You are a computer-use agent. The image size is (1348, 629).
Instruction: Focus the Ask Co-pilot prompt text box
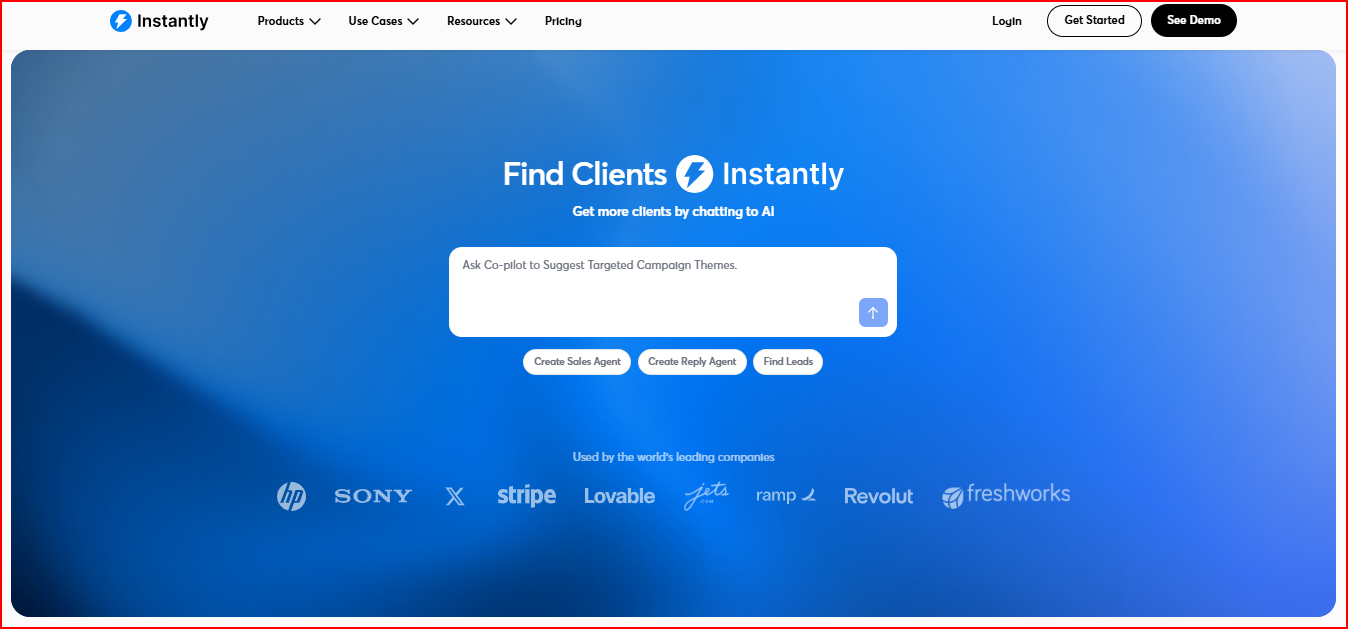tap(673, 292)
